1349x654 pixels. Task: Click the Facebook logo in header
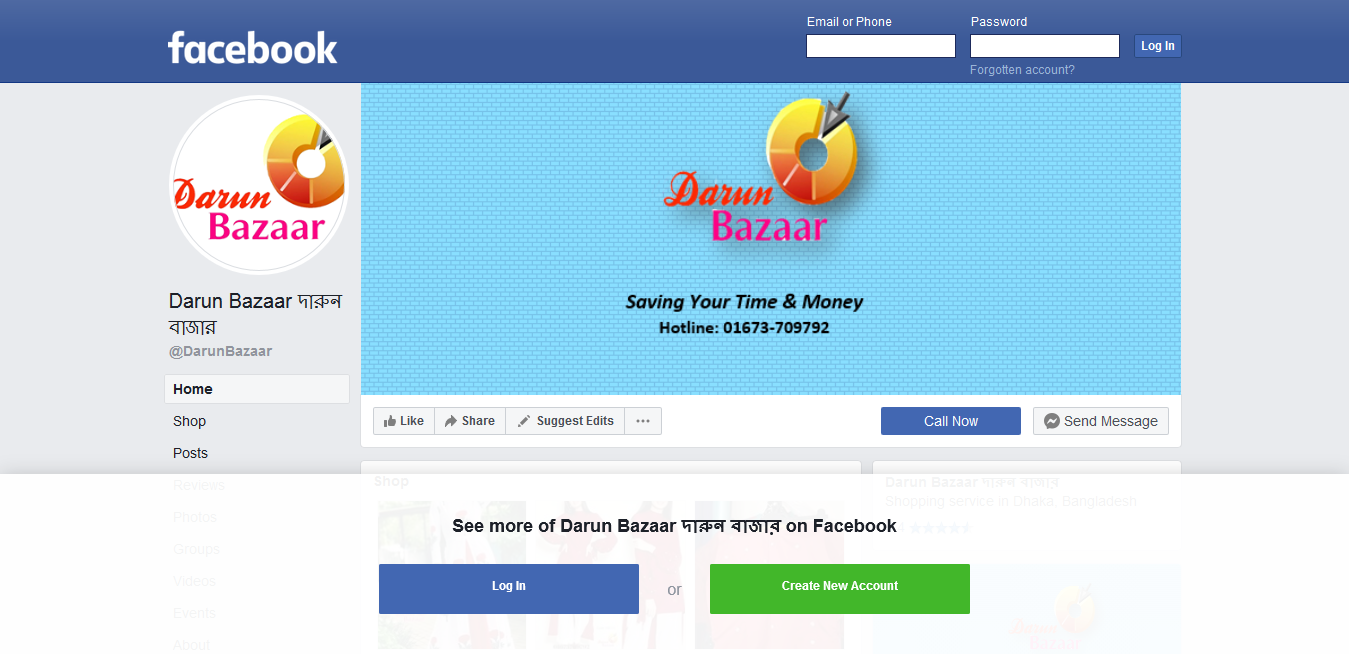coord(253,47)
